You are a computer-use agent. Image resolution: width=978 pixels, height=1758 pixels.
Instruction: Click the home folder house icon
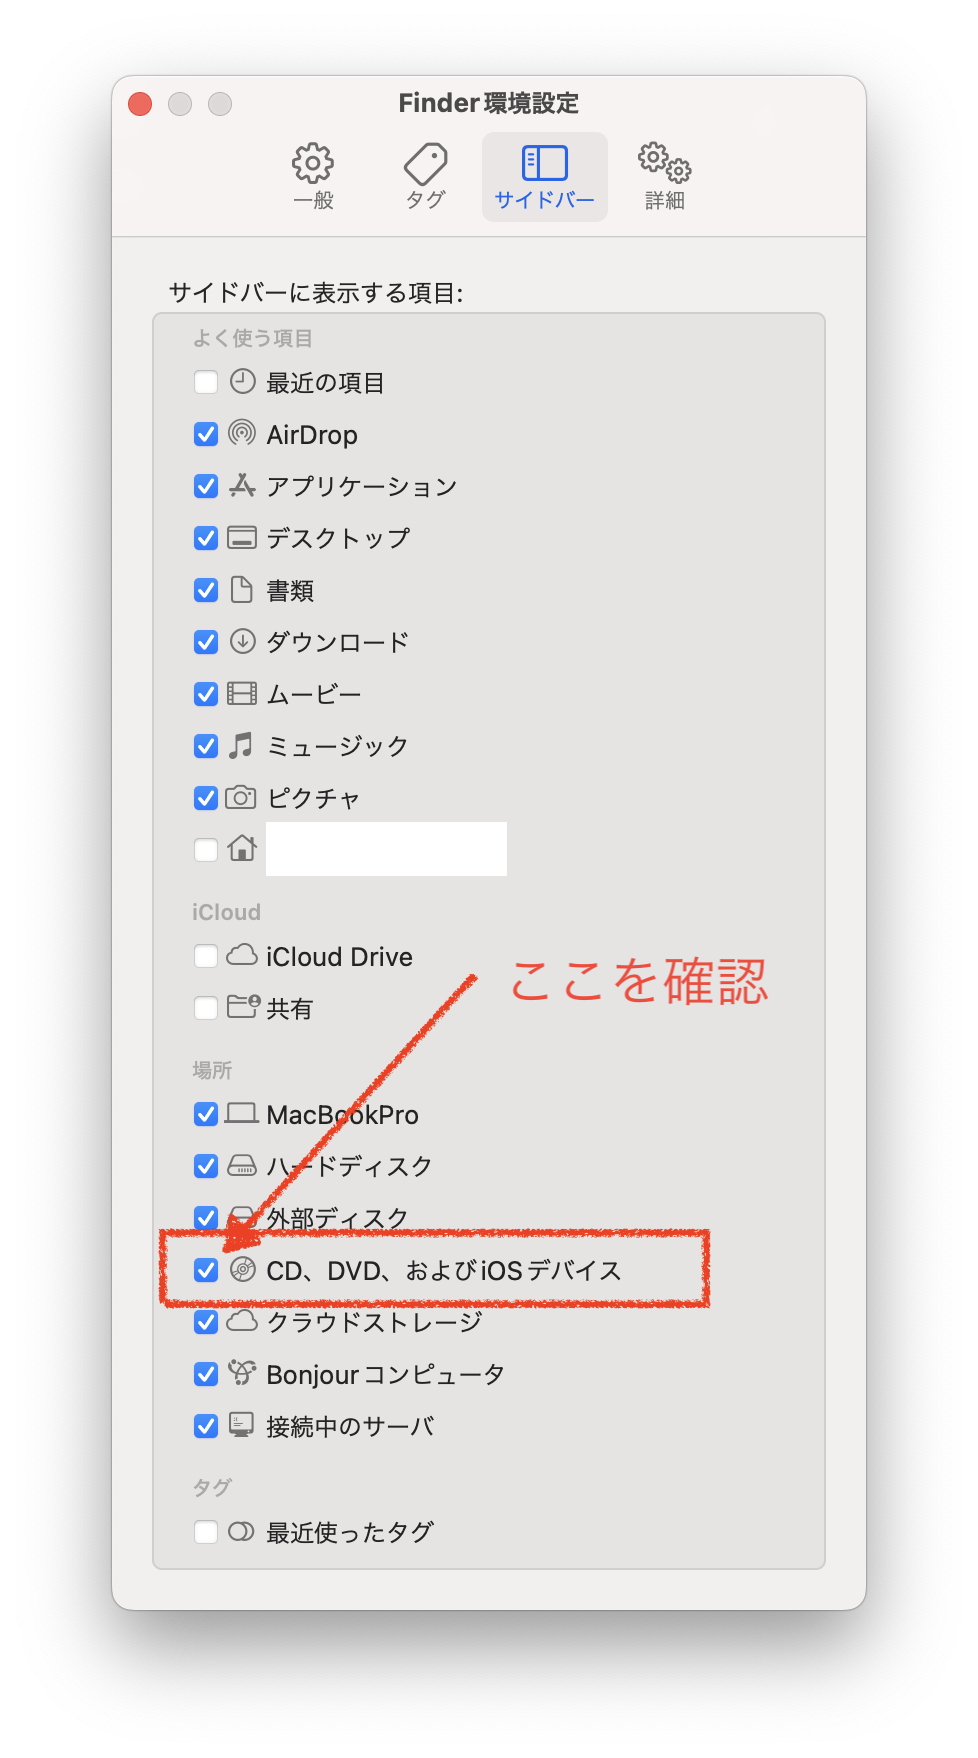coord(242,848)
